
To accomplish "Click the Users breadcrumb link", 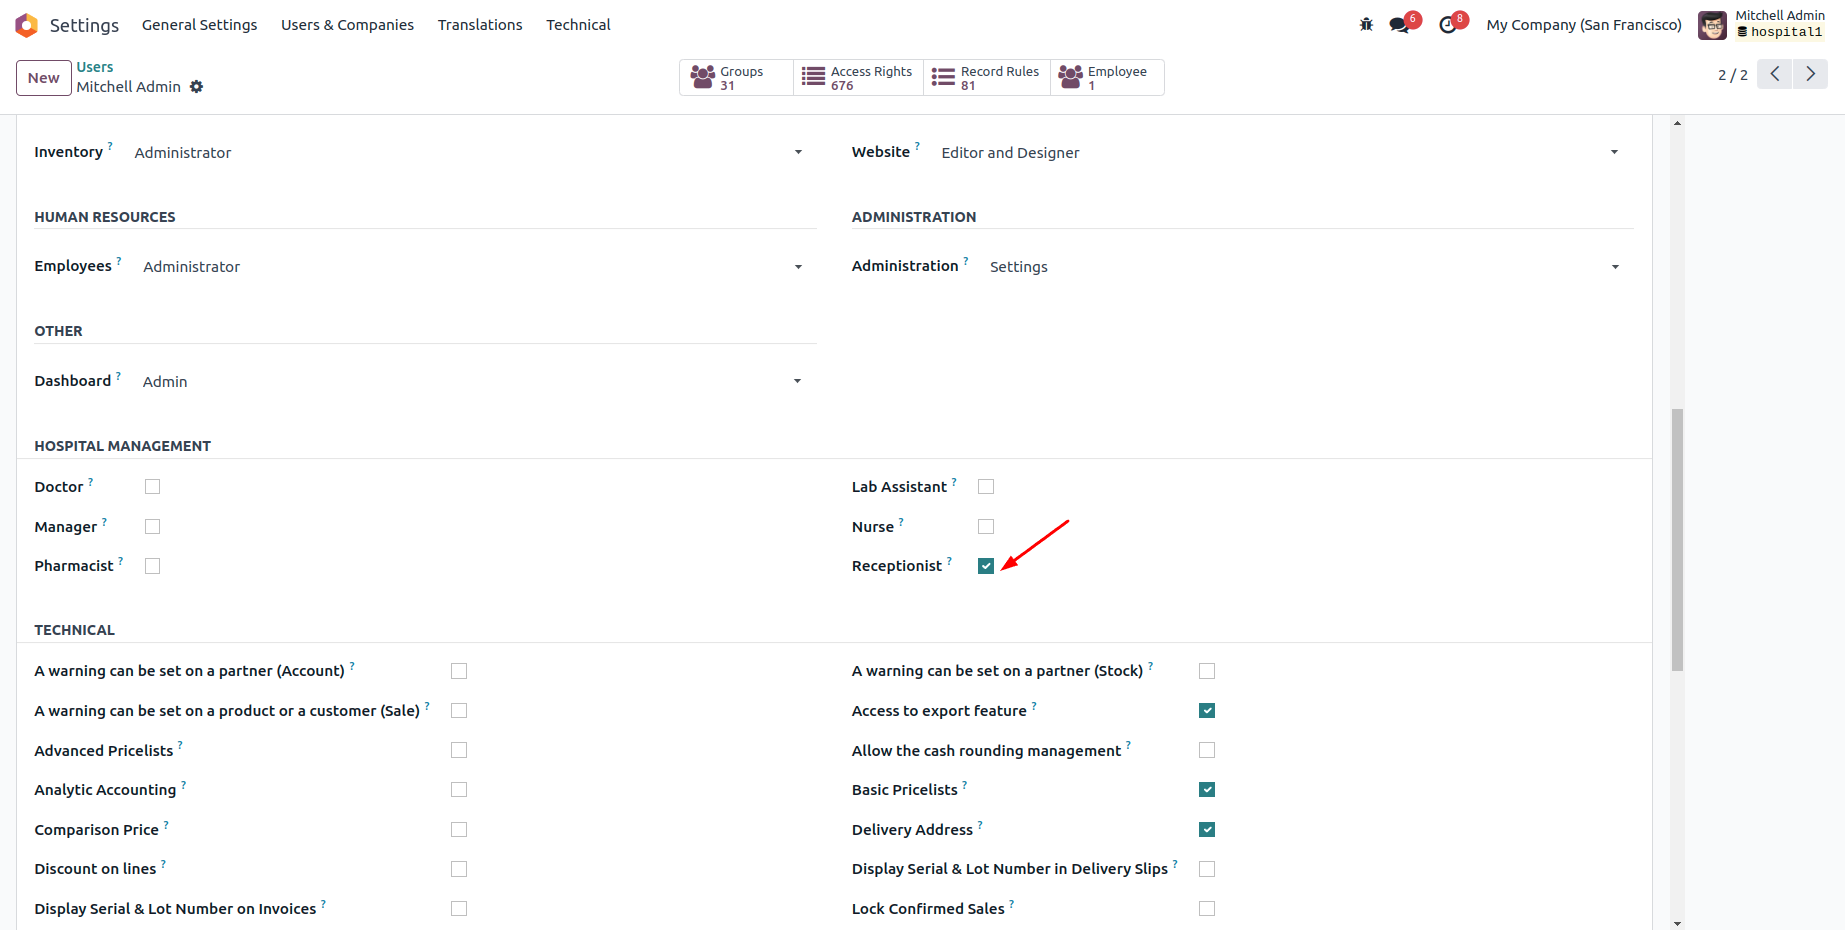I will coord(95,67).
